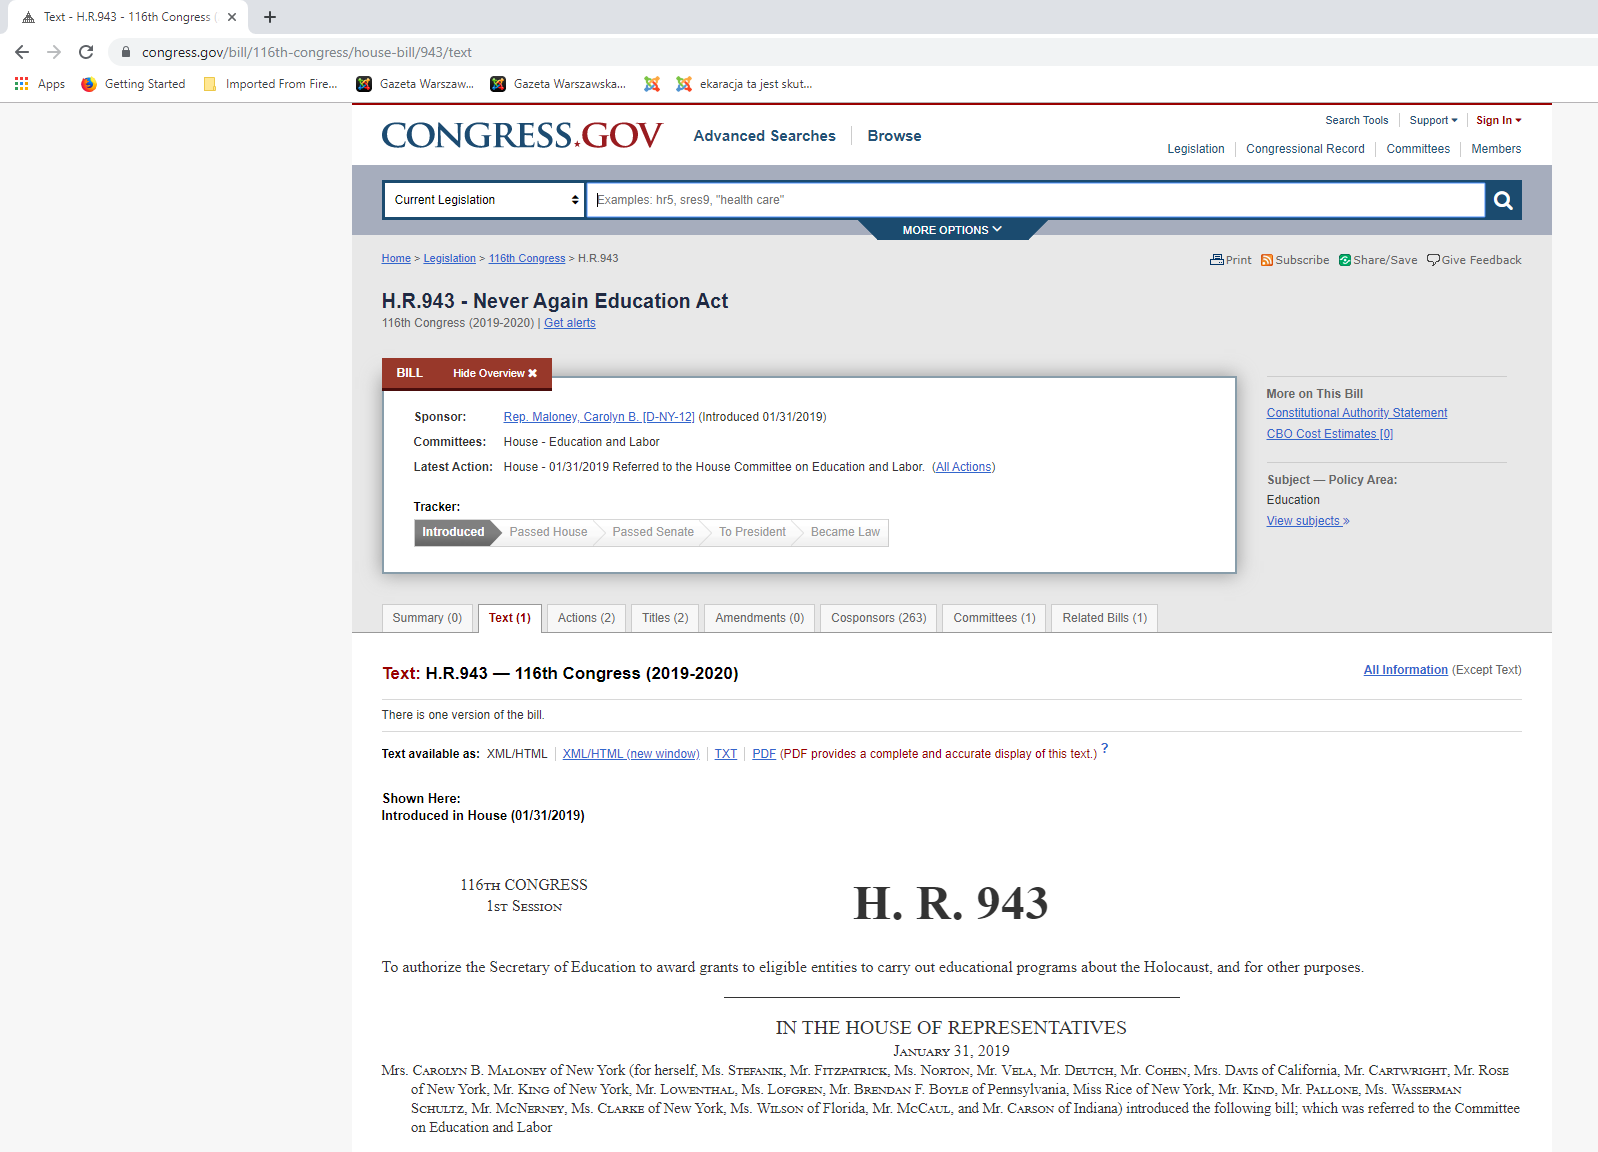
Task: Open the Actions (2) tab
Action: pyautogui.click(x=586, y=618)
